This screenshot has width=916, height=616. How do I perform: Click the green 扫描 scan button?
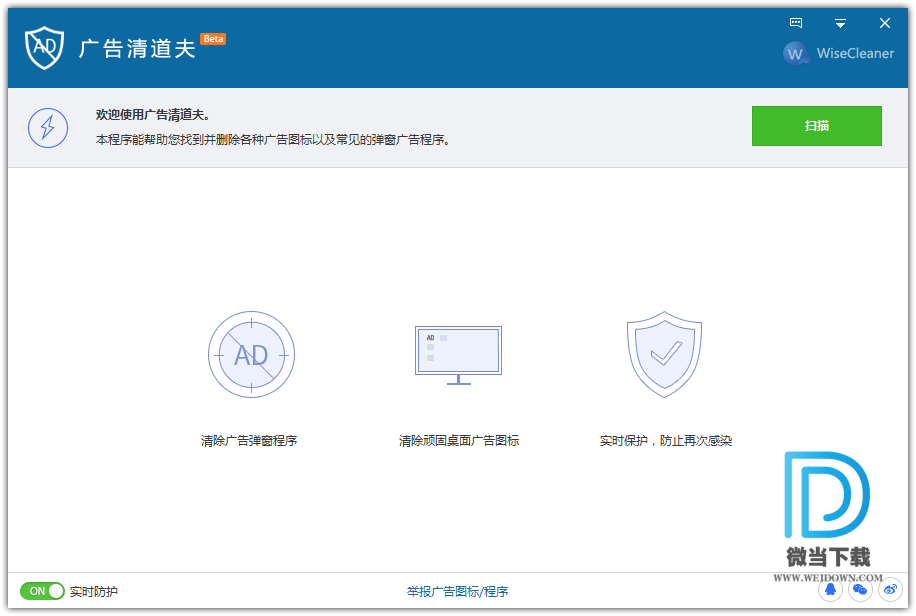(816, 126)
